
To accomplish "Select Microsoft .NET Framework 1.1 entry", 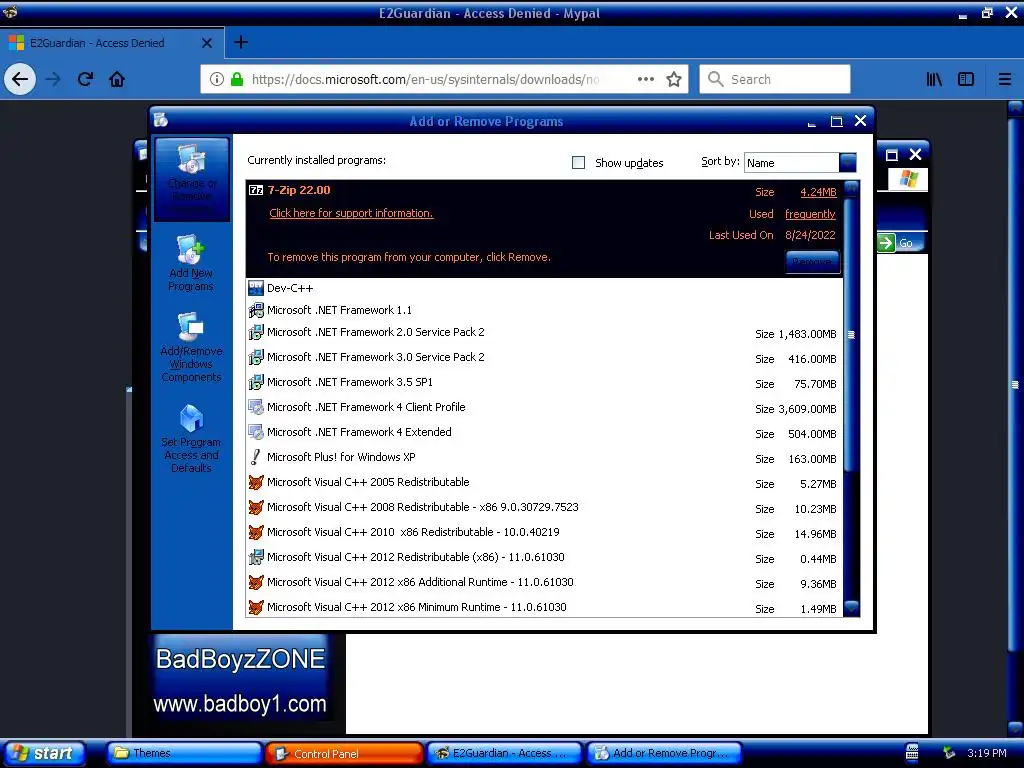I will (x=545, y=310).
